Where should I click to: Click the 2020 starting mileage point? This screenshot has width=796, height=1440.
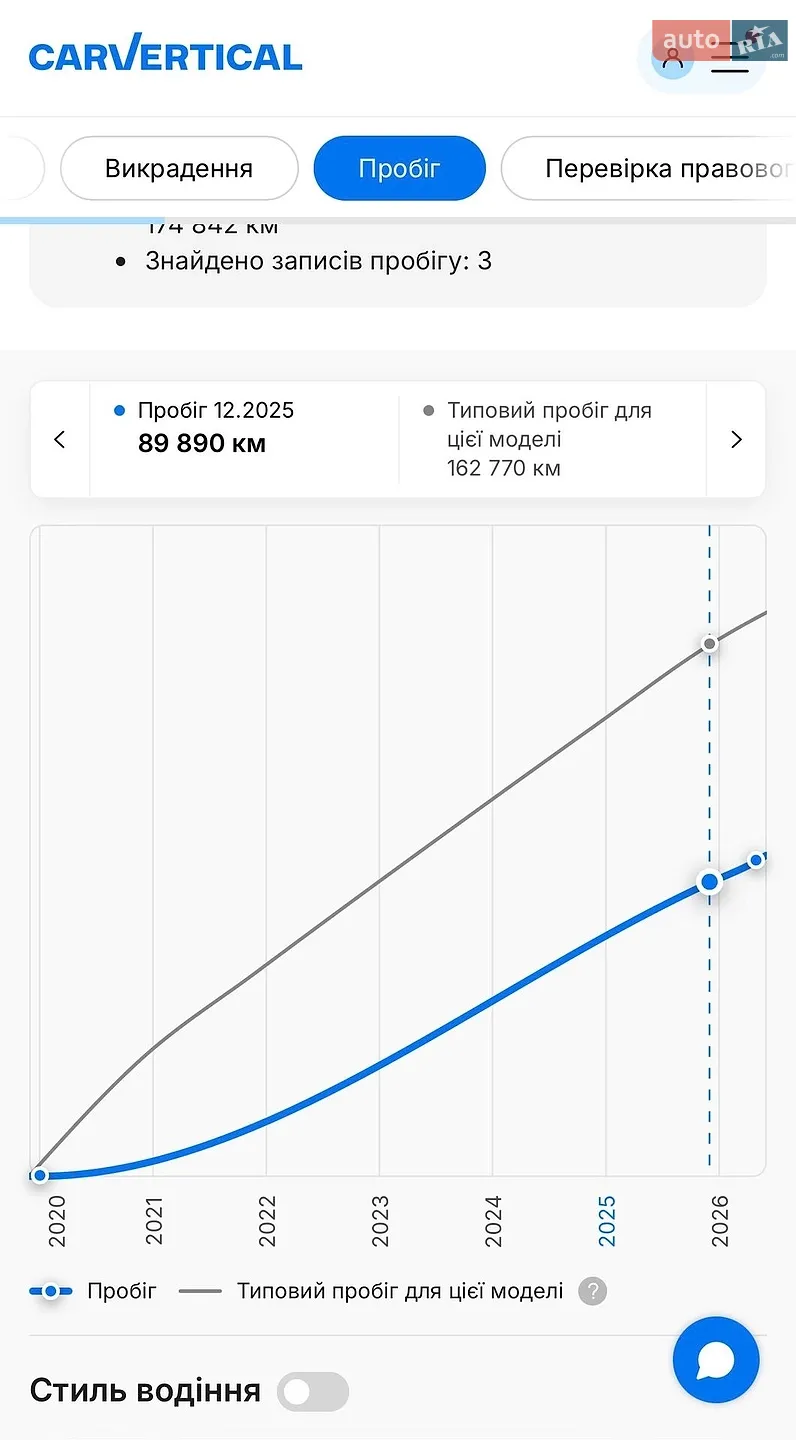[x=39, y=1175]
